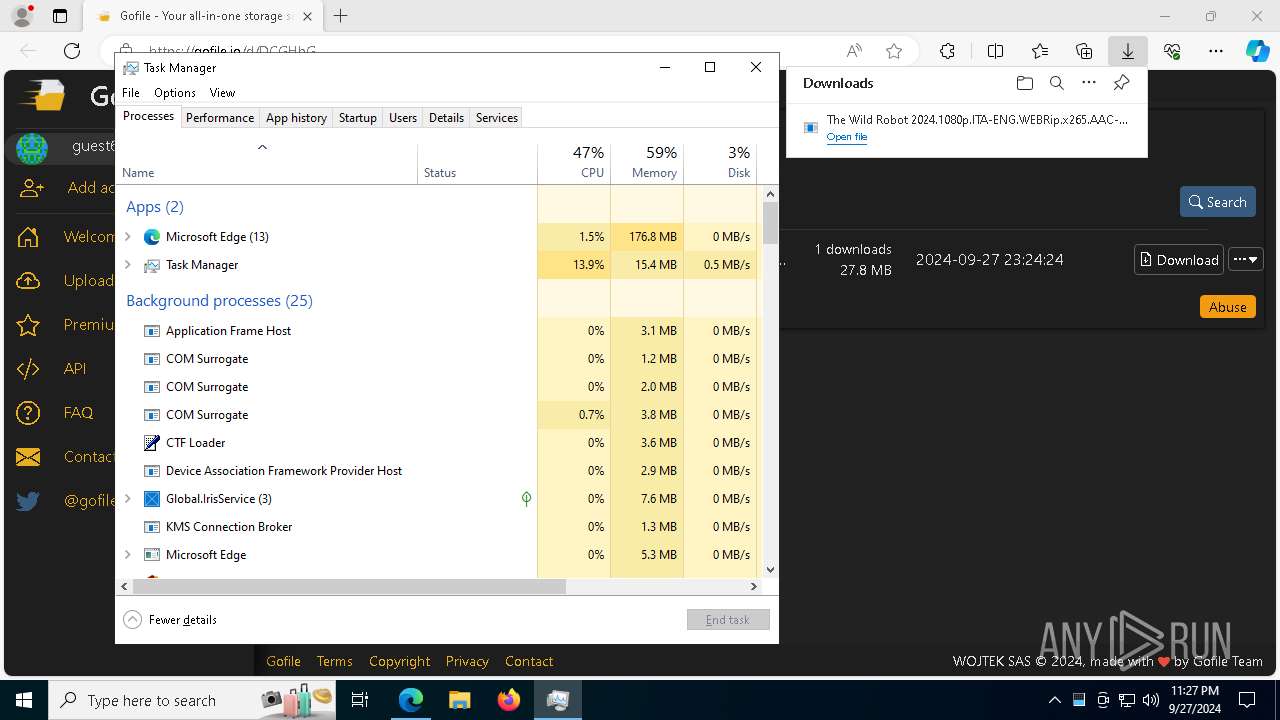Open Gofile Premium star icon
The height and width of the screenshot is (720, 1280).
point(28,325)
